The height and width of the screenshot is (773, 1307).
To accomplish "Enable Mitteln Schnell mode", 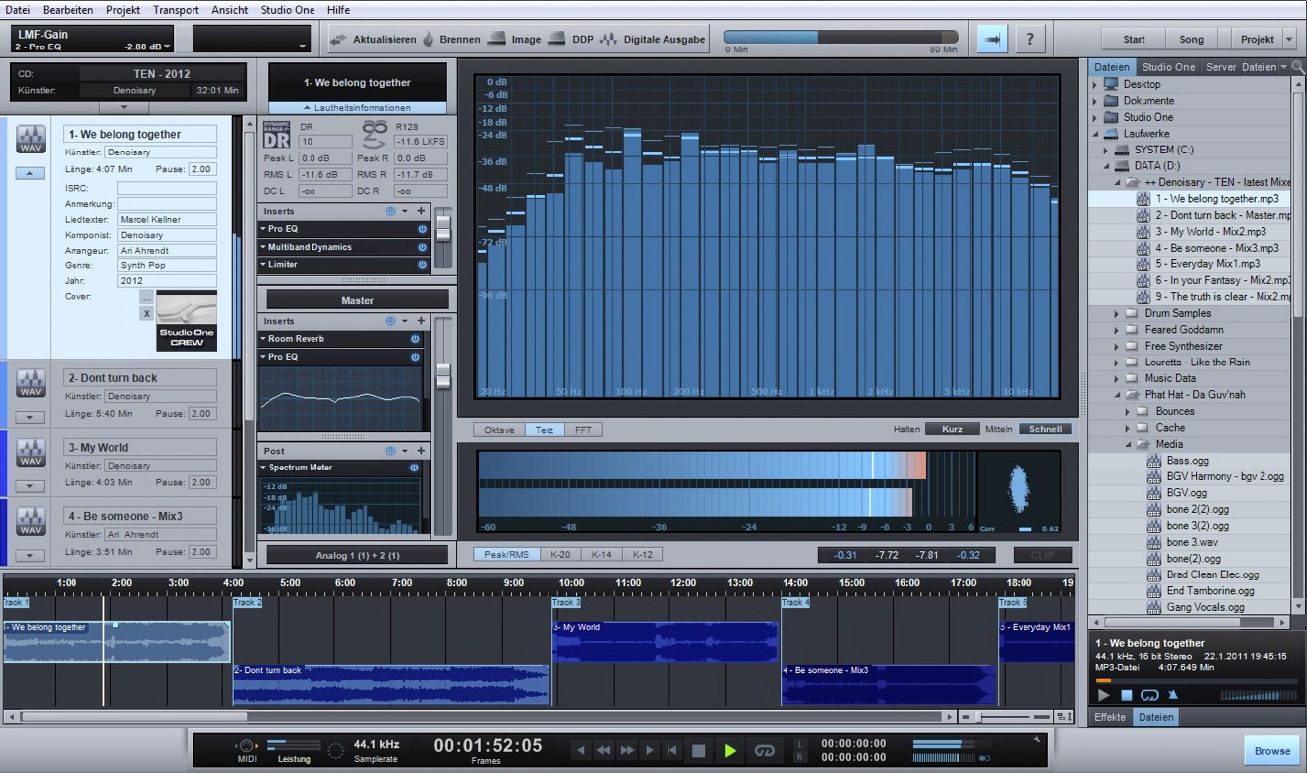I will pos(1045,429).
